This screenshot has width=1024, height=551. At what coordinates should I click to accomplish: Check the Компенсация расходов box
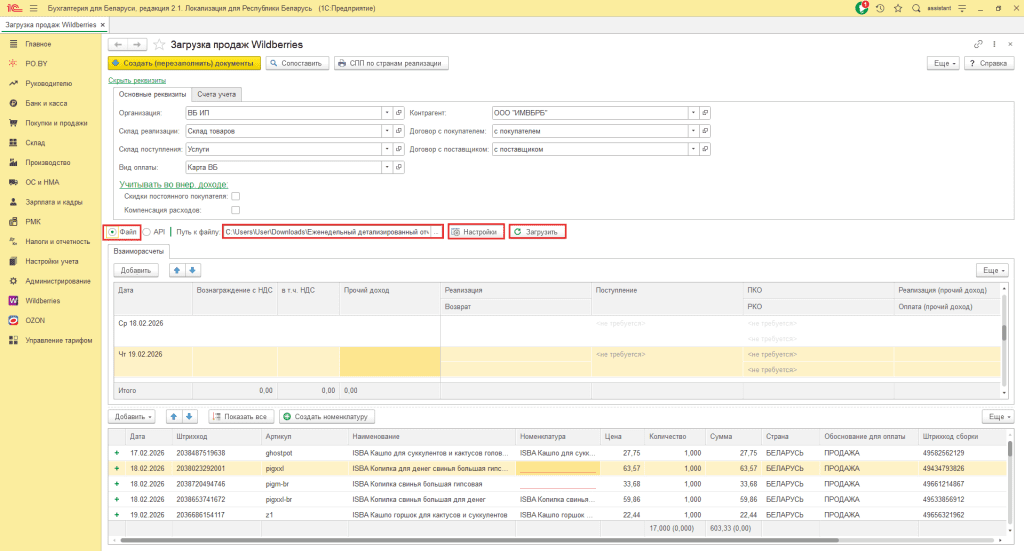[235, 210]
